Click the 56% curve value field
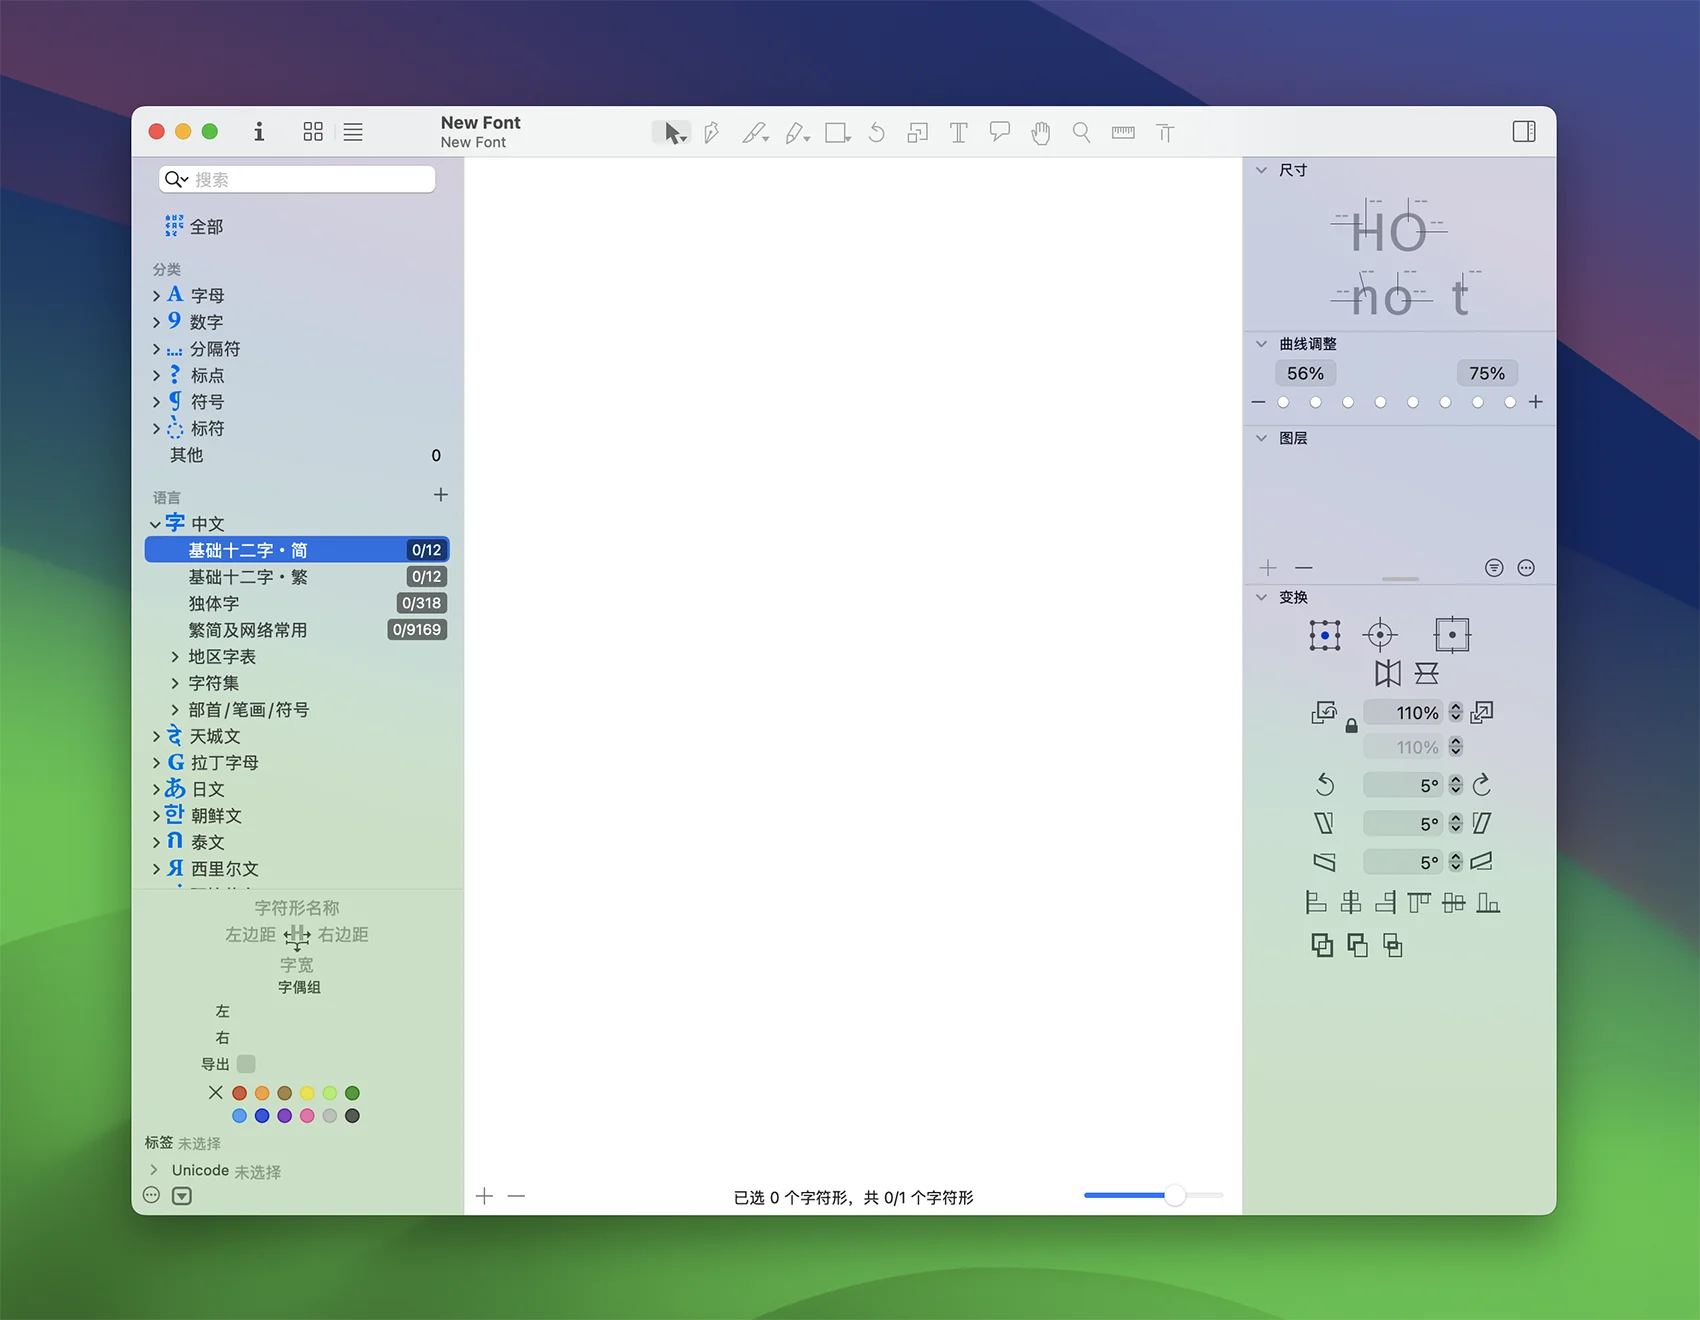 point(1306,373)
